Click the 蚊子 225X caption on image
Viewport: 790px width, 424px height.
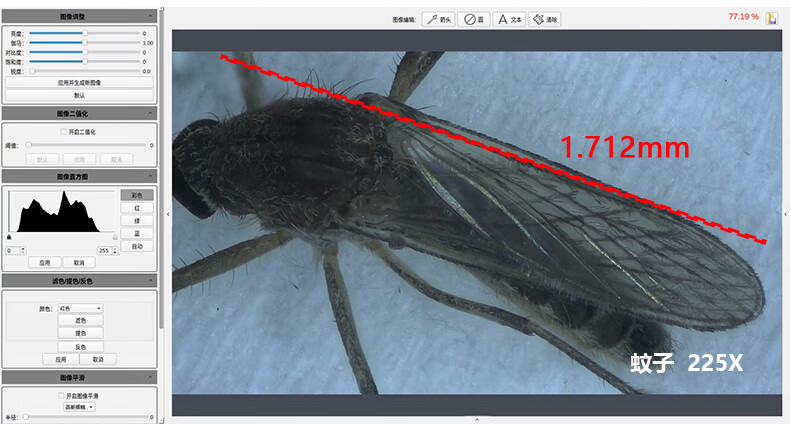tap(686, 363)
